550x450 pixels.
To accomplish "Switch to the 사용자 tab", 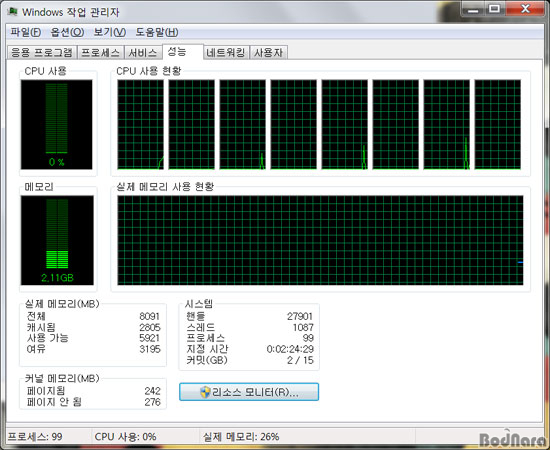I will (x=268, y=53).
